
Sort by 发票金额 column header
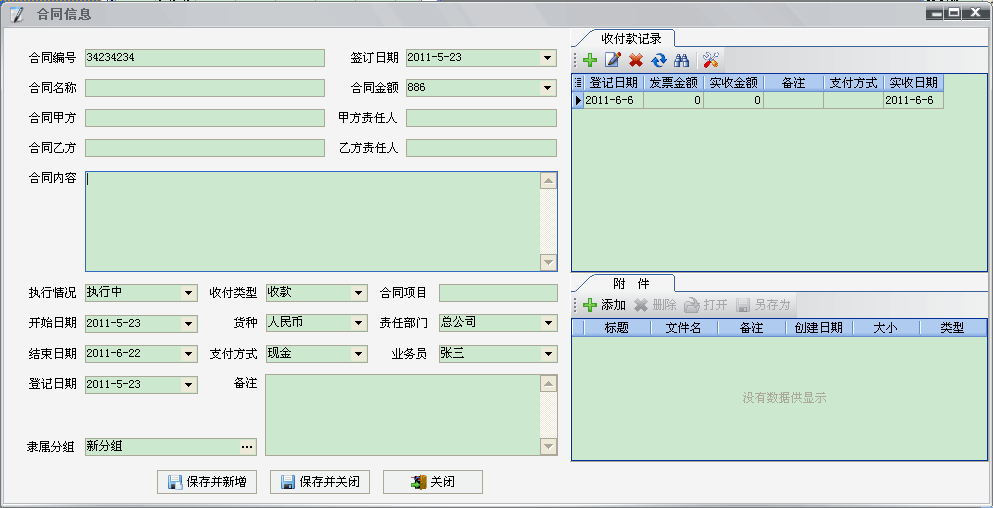(x=673, y=82)
